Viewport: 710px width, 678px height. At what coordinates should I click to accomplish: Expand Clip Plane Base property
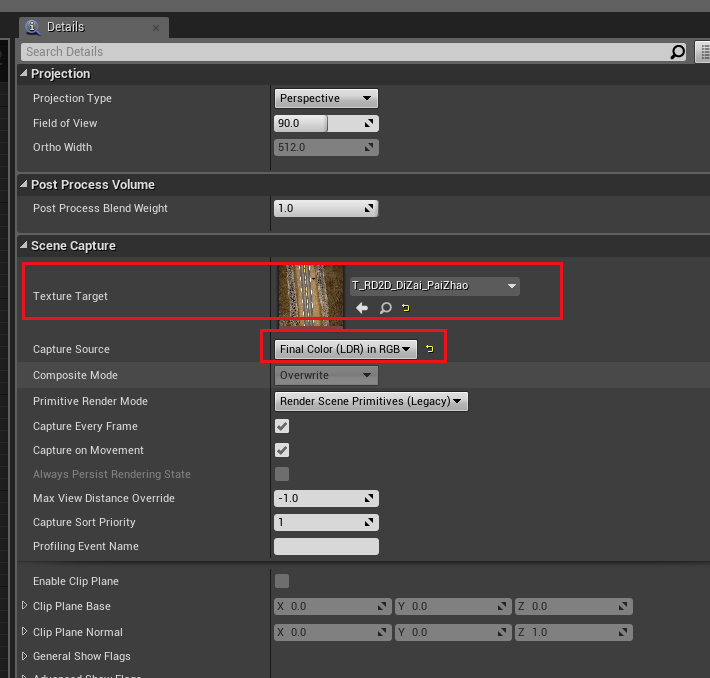tap(24, 606)
